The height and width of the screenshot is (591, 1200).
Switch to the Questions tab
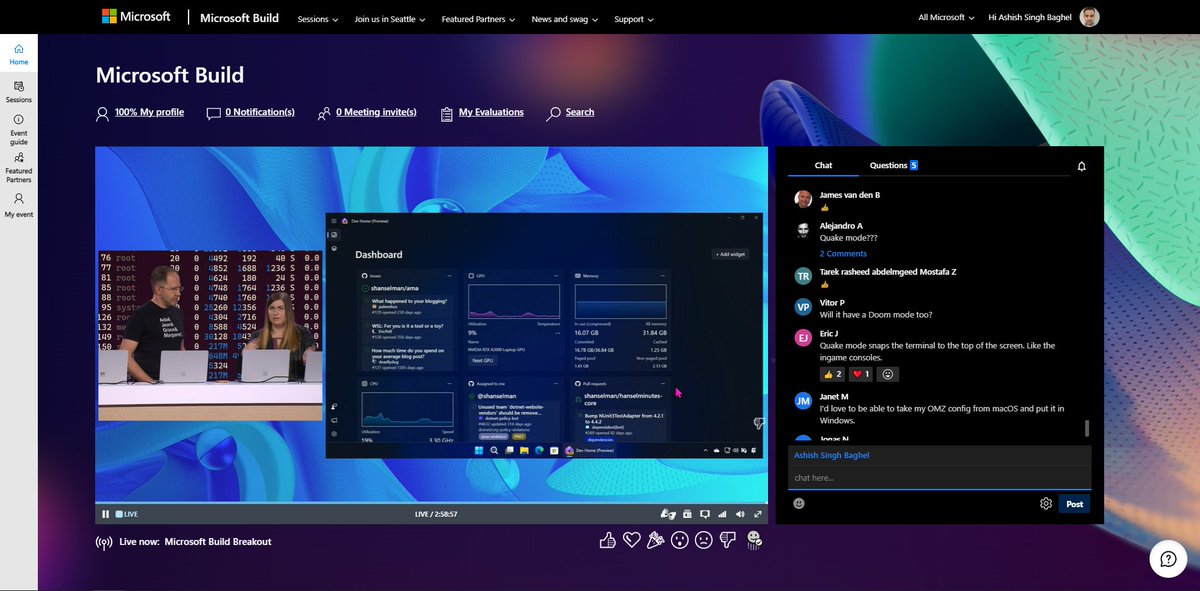pos(893,165)
